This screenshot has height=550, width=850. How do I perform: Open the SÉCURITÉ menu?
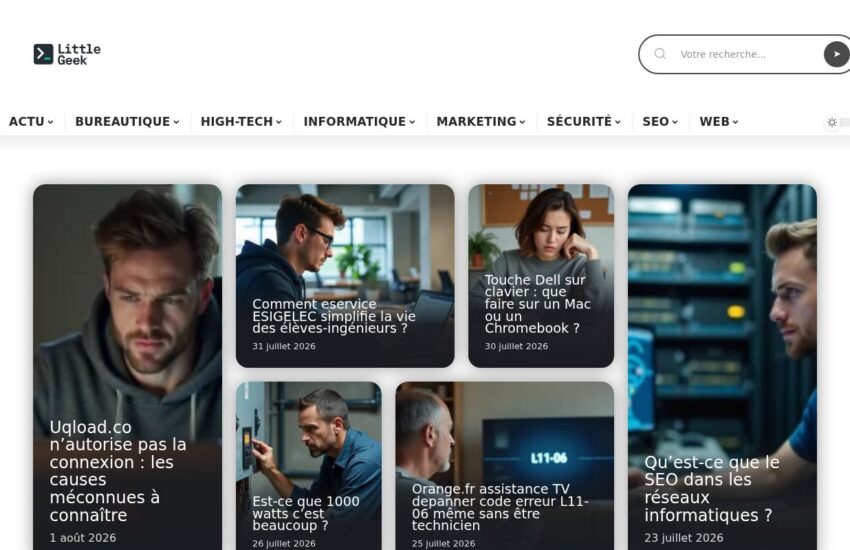point(584,121)
